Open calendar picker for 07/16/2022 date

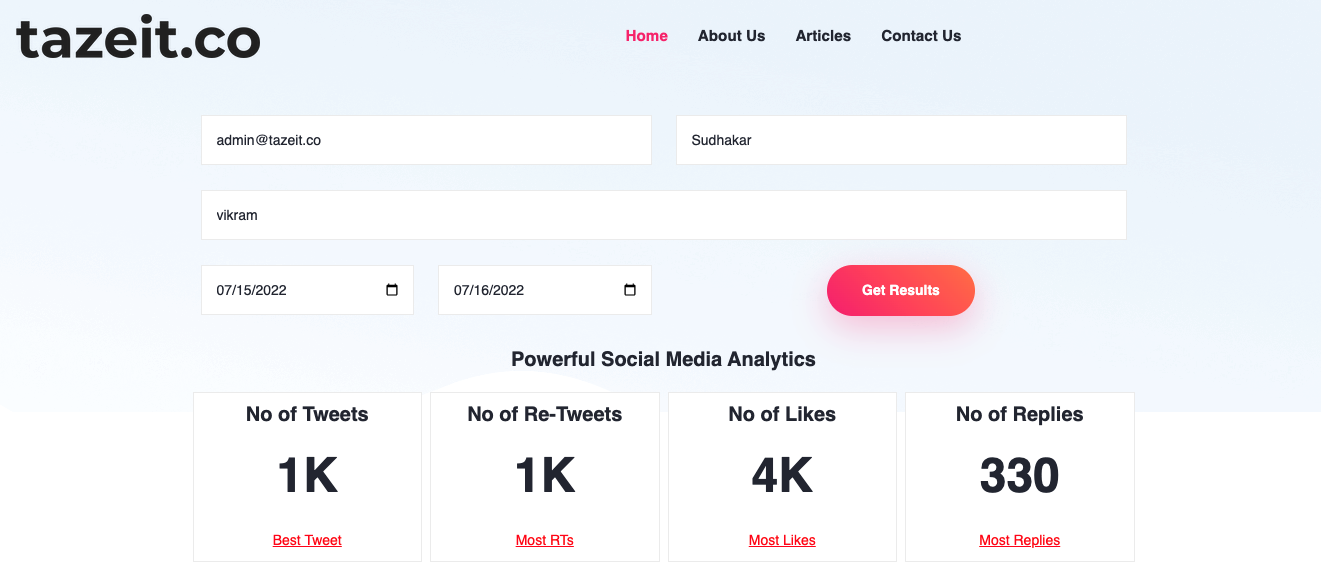630,290
